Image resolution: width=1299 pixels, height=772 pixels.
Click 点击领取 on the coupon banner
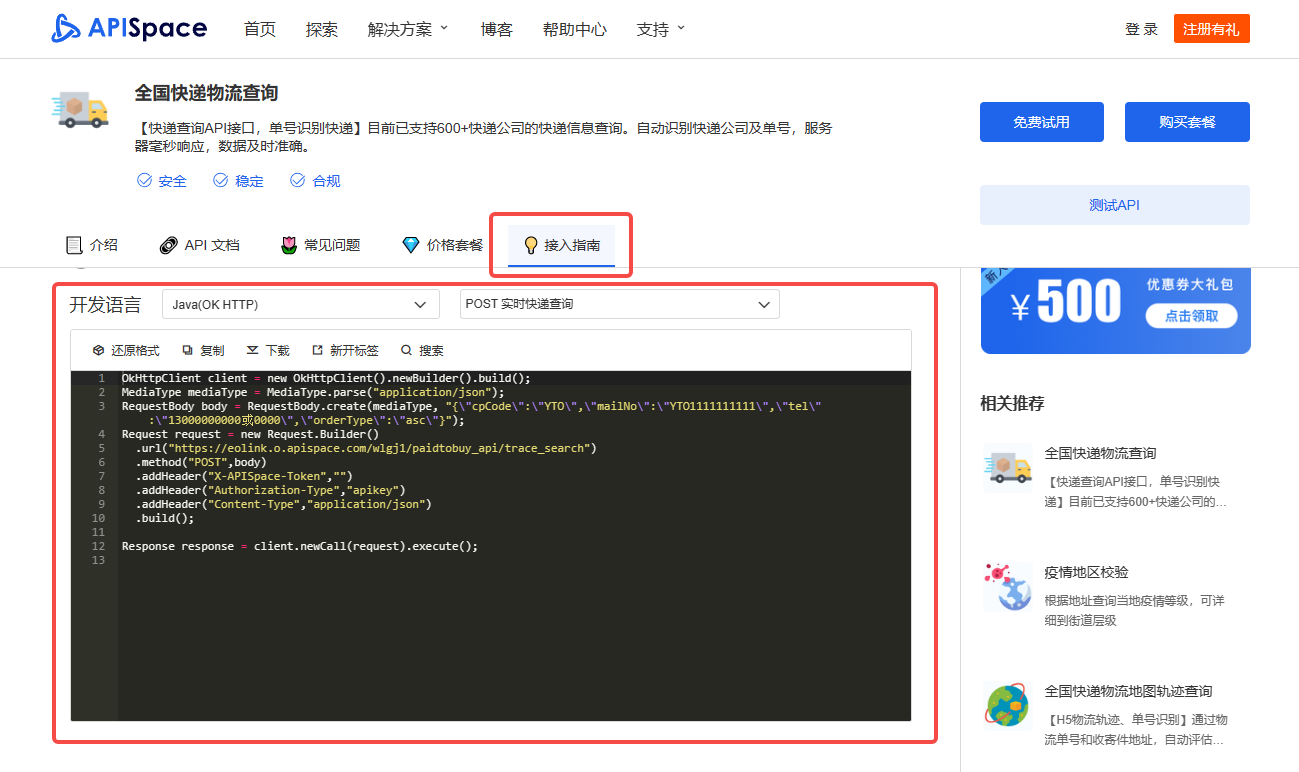pyautogui.click(x=1191, y=316)
